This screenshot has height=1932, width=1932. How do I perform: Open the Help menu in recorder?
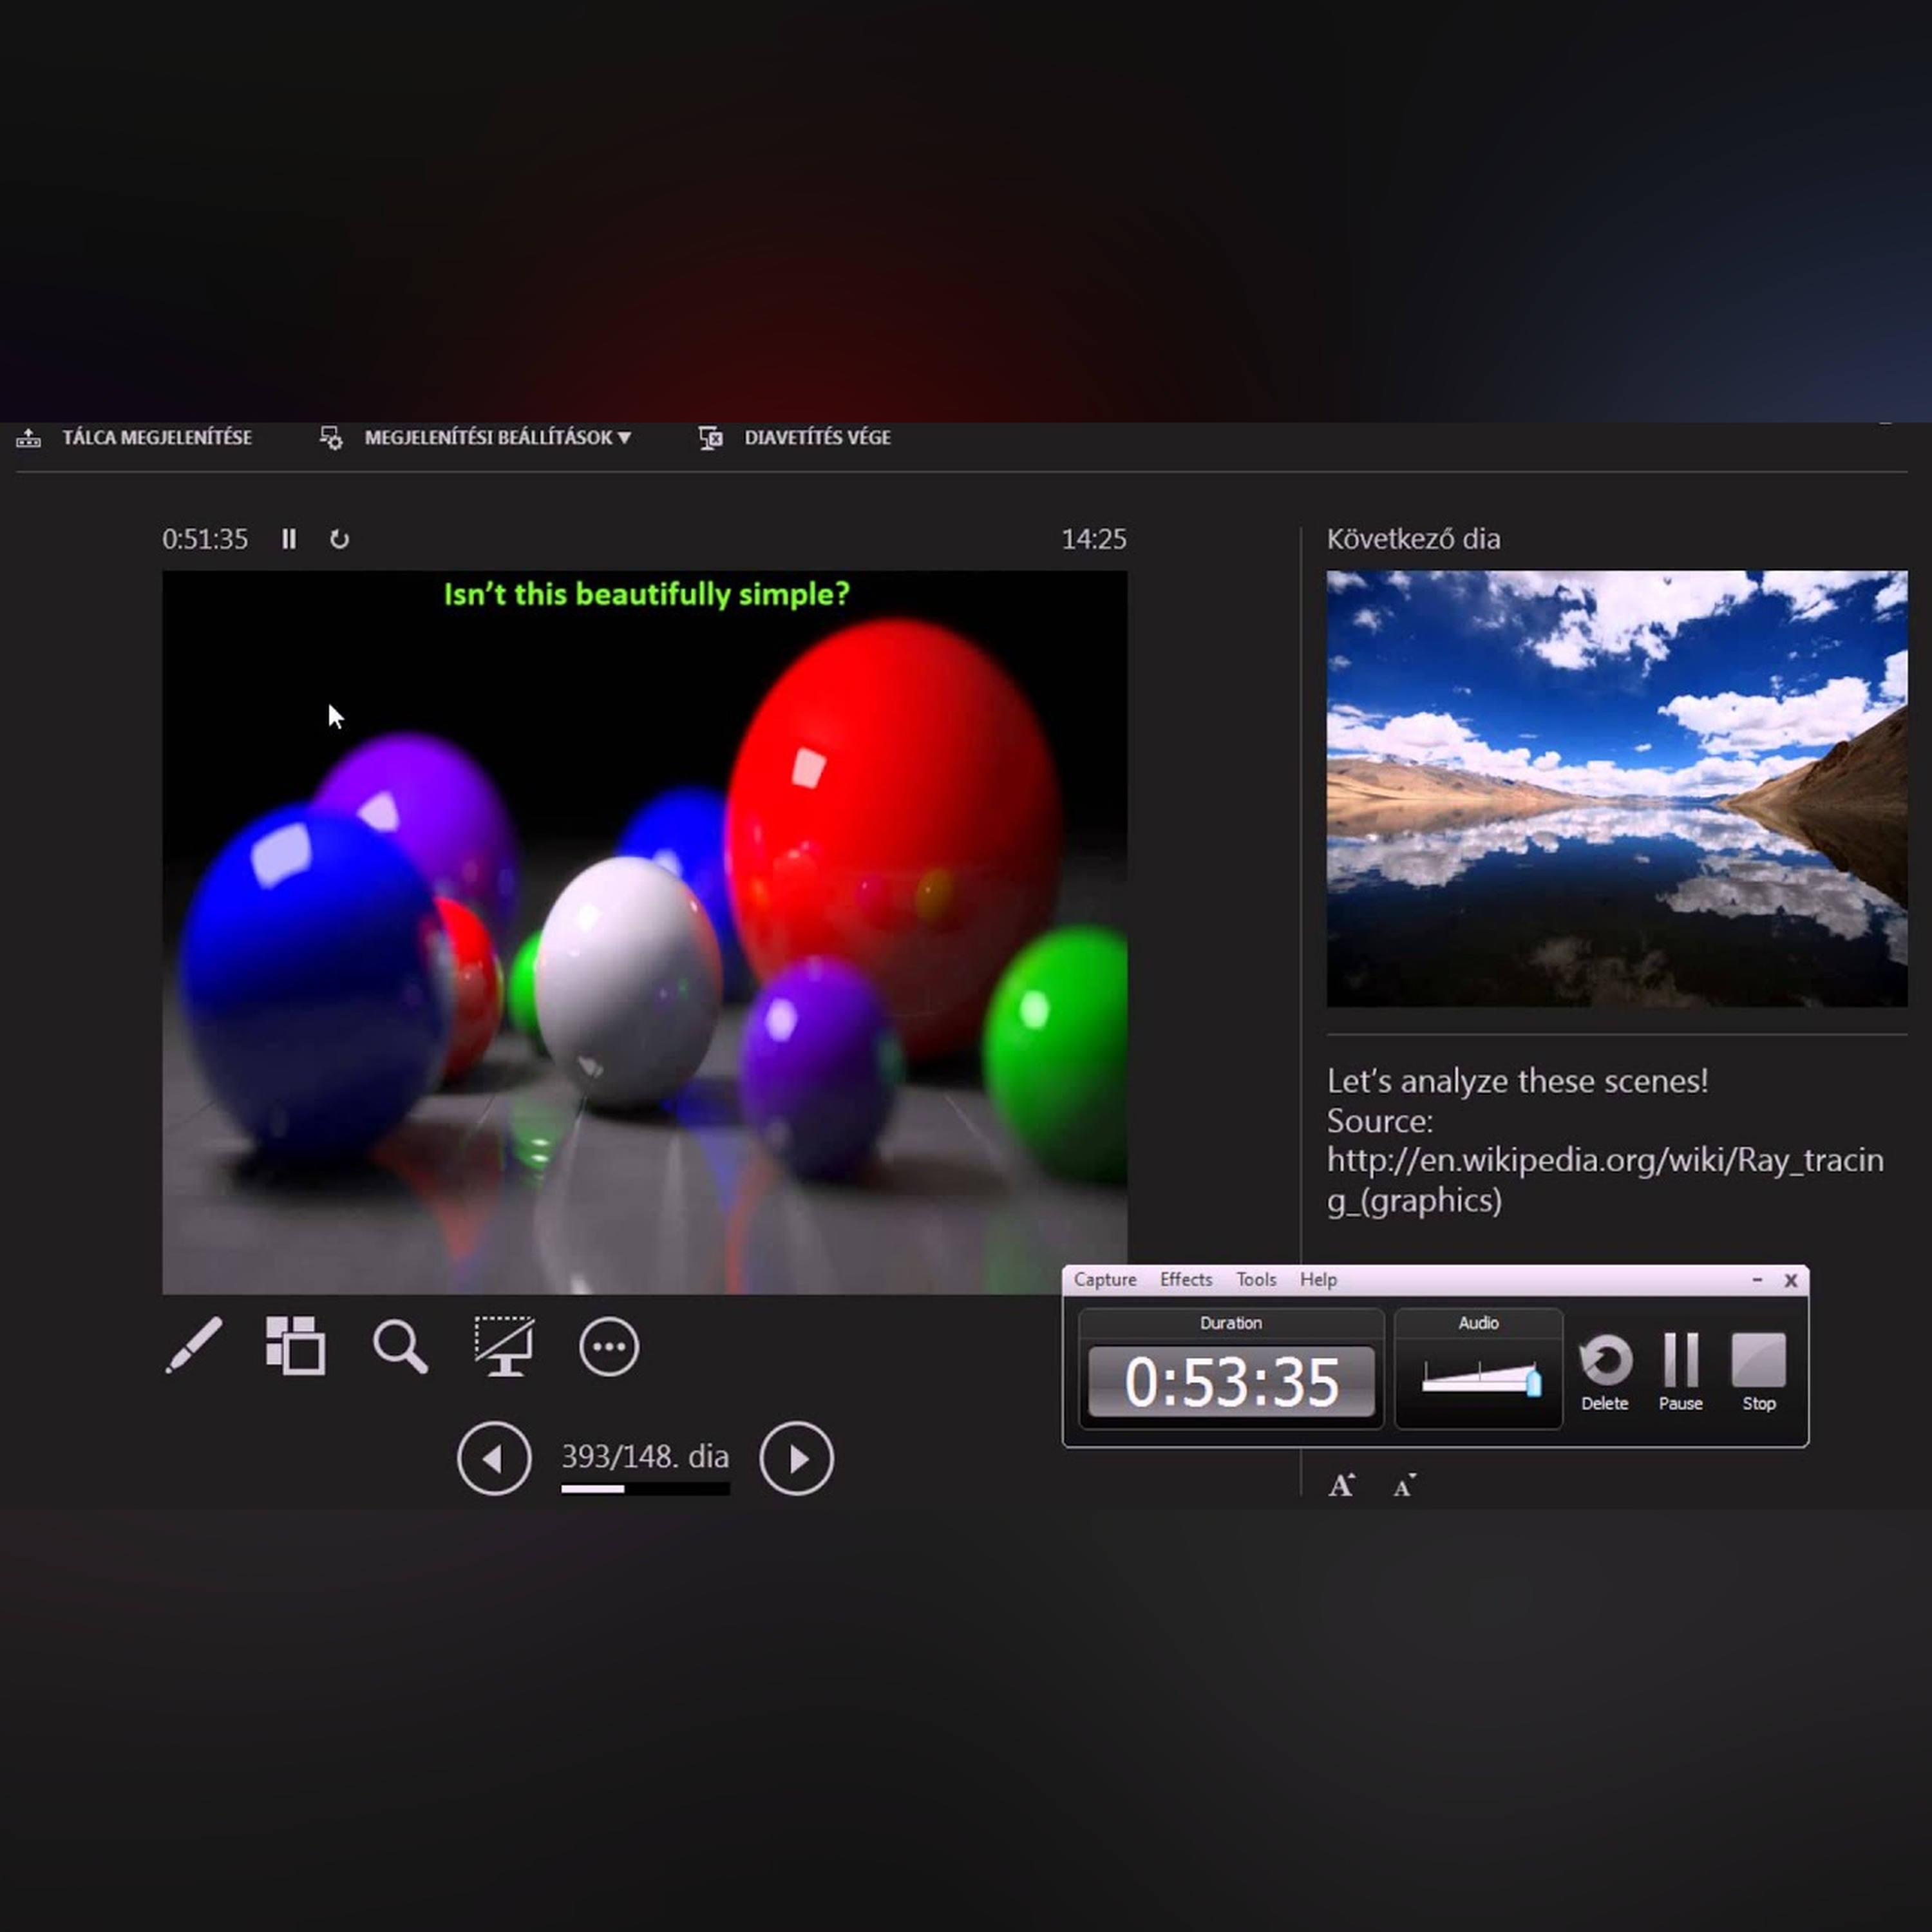(1318, 1279)
